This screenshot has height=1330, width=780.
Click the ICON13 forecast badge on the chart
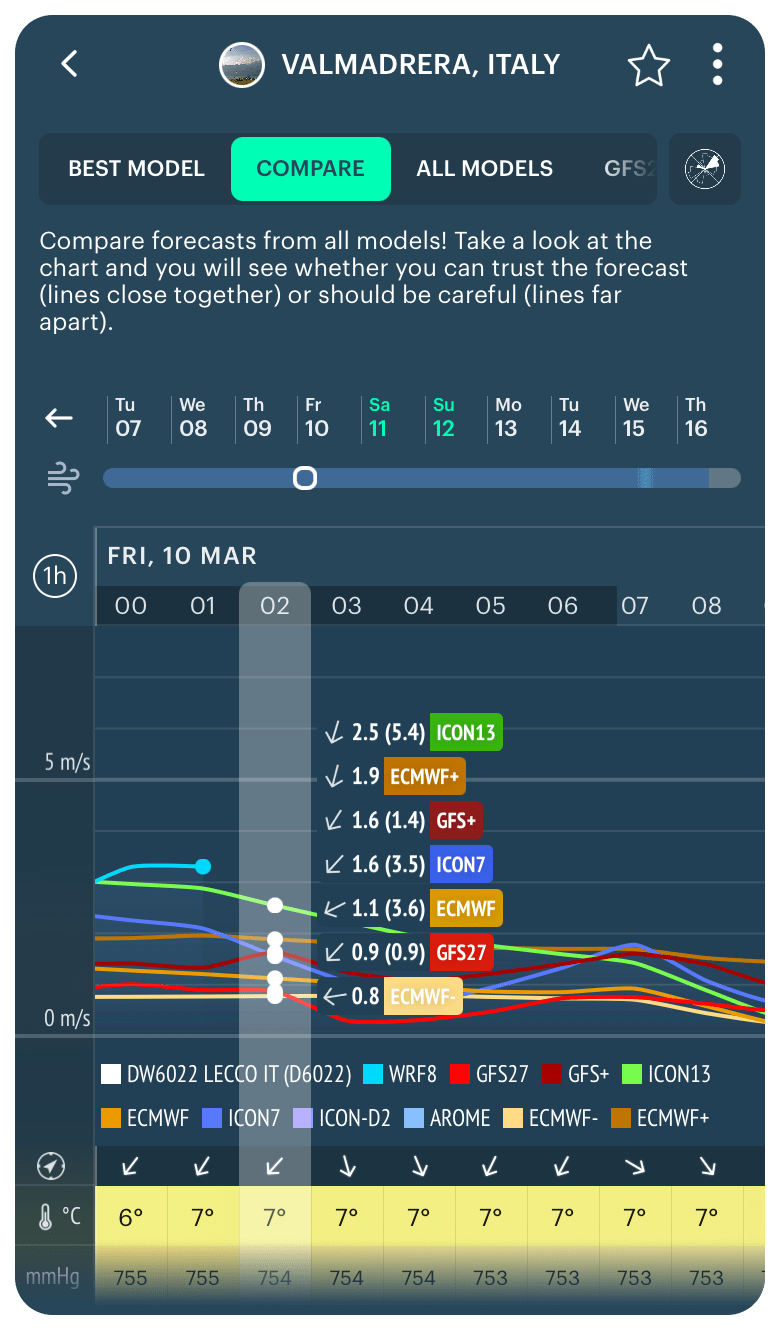point(466,732)
